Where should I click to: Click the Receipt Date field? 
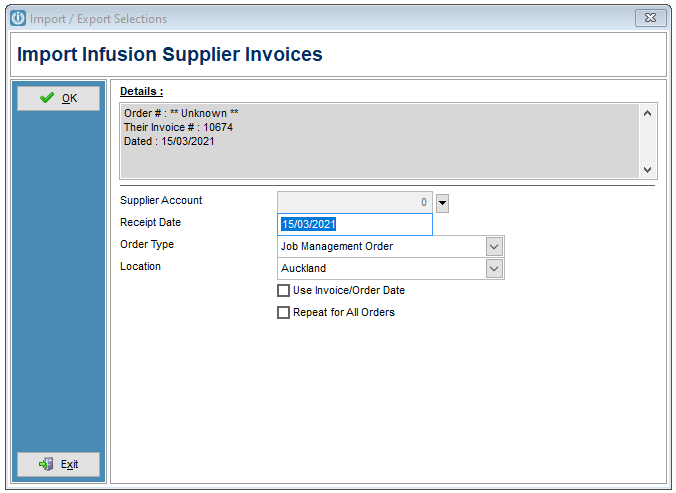(354, 224)
